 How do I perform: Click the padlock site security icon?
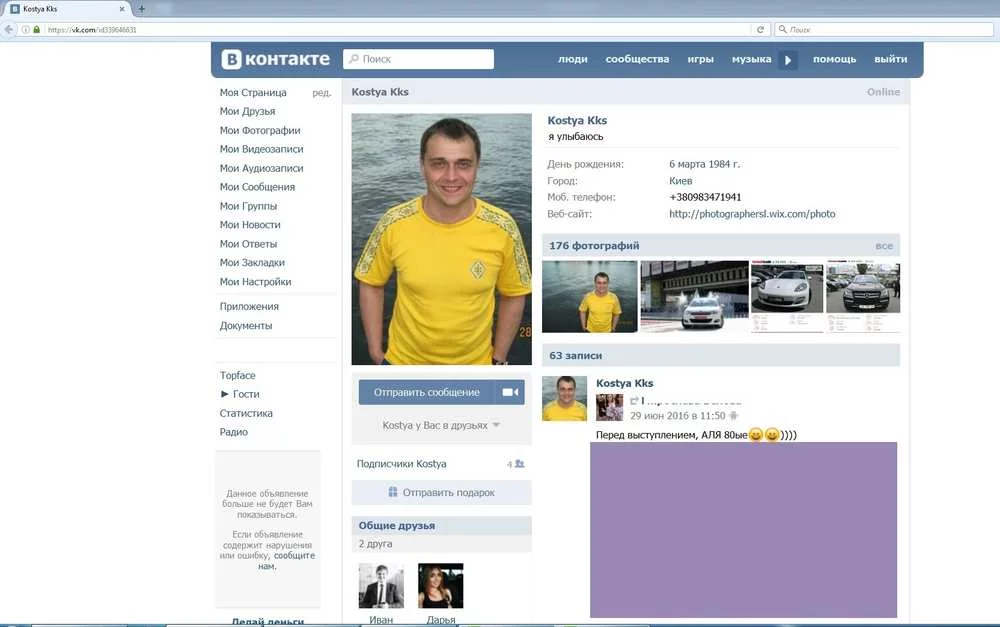pyautogui.click(x=36, y=29)
